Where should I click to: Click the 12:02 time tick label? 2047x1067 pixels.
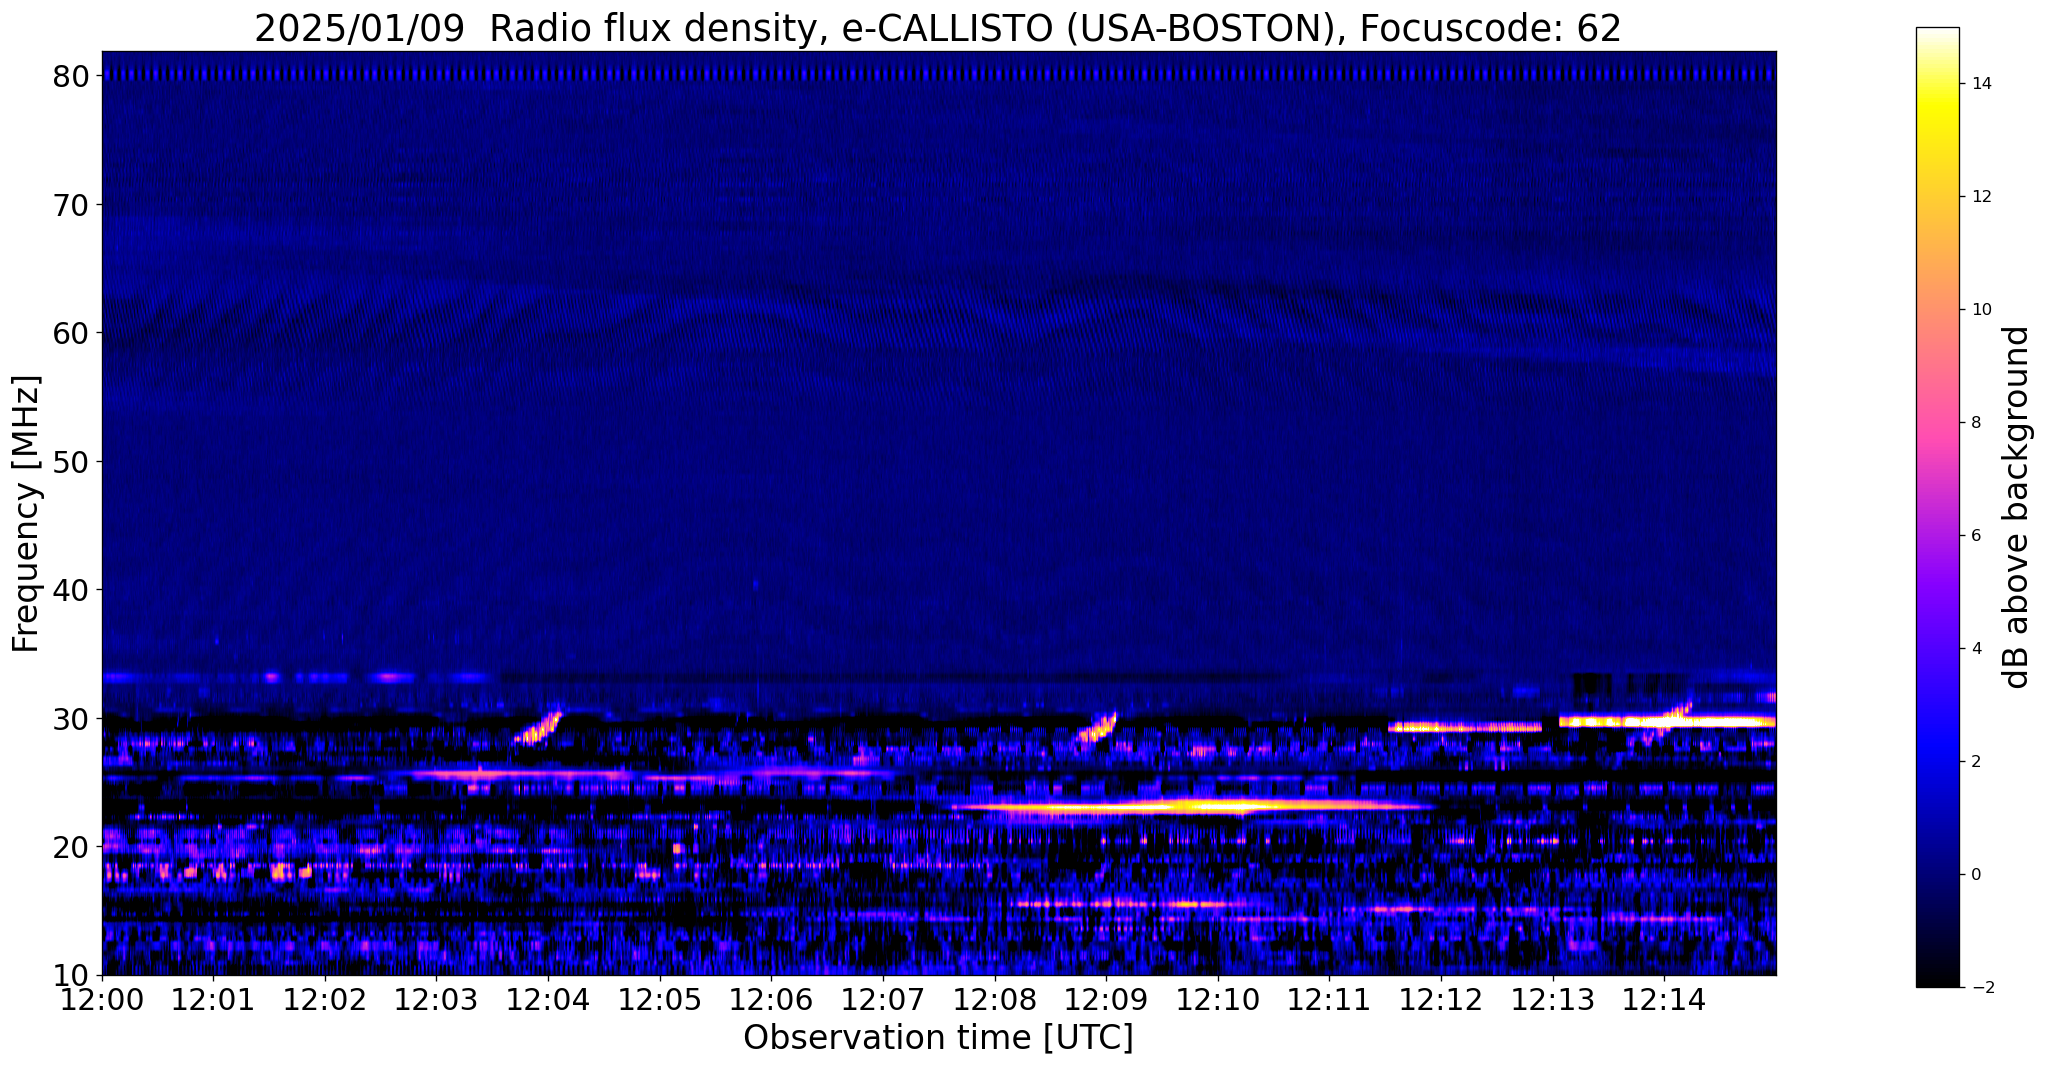[x=325, y=999]
